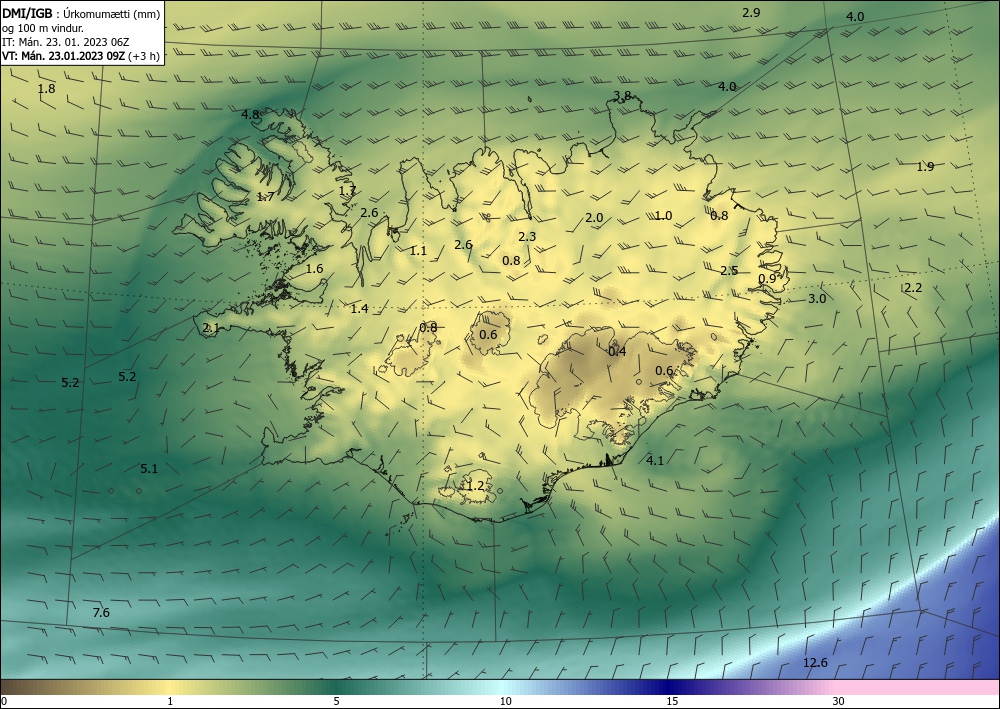Click the 4.8 value near the Westfjords

[x=251, y=115]
